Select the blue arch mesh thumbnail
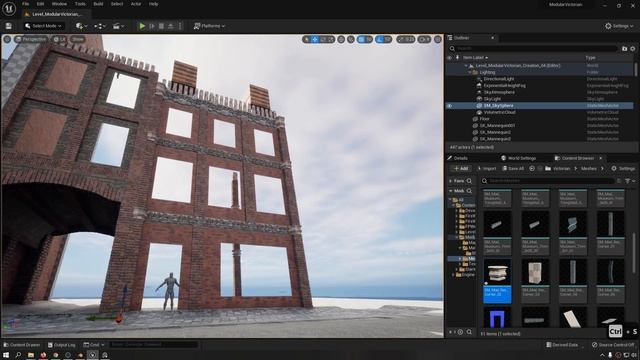The height and width of the screenshot is (360, 640). [x=497, y=318]
